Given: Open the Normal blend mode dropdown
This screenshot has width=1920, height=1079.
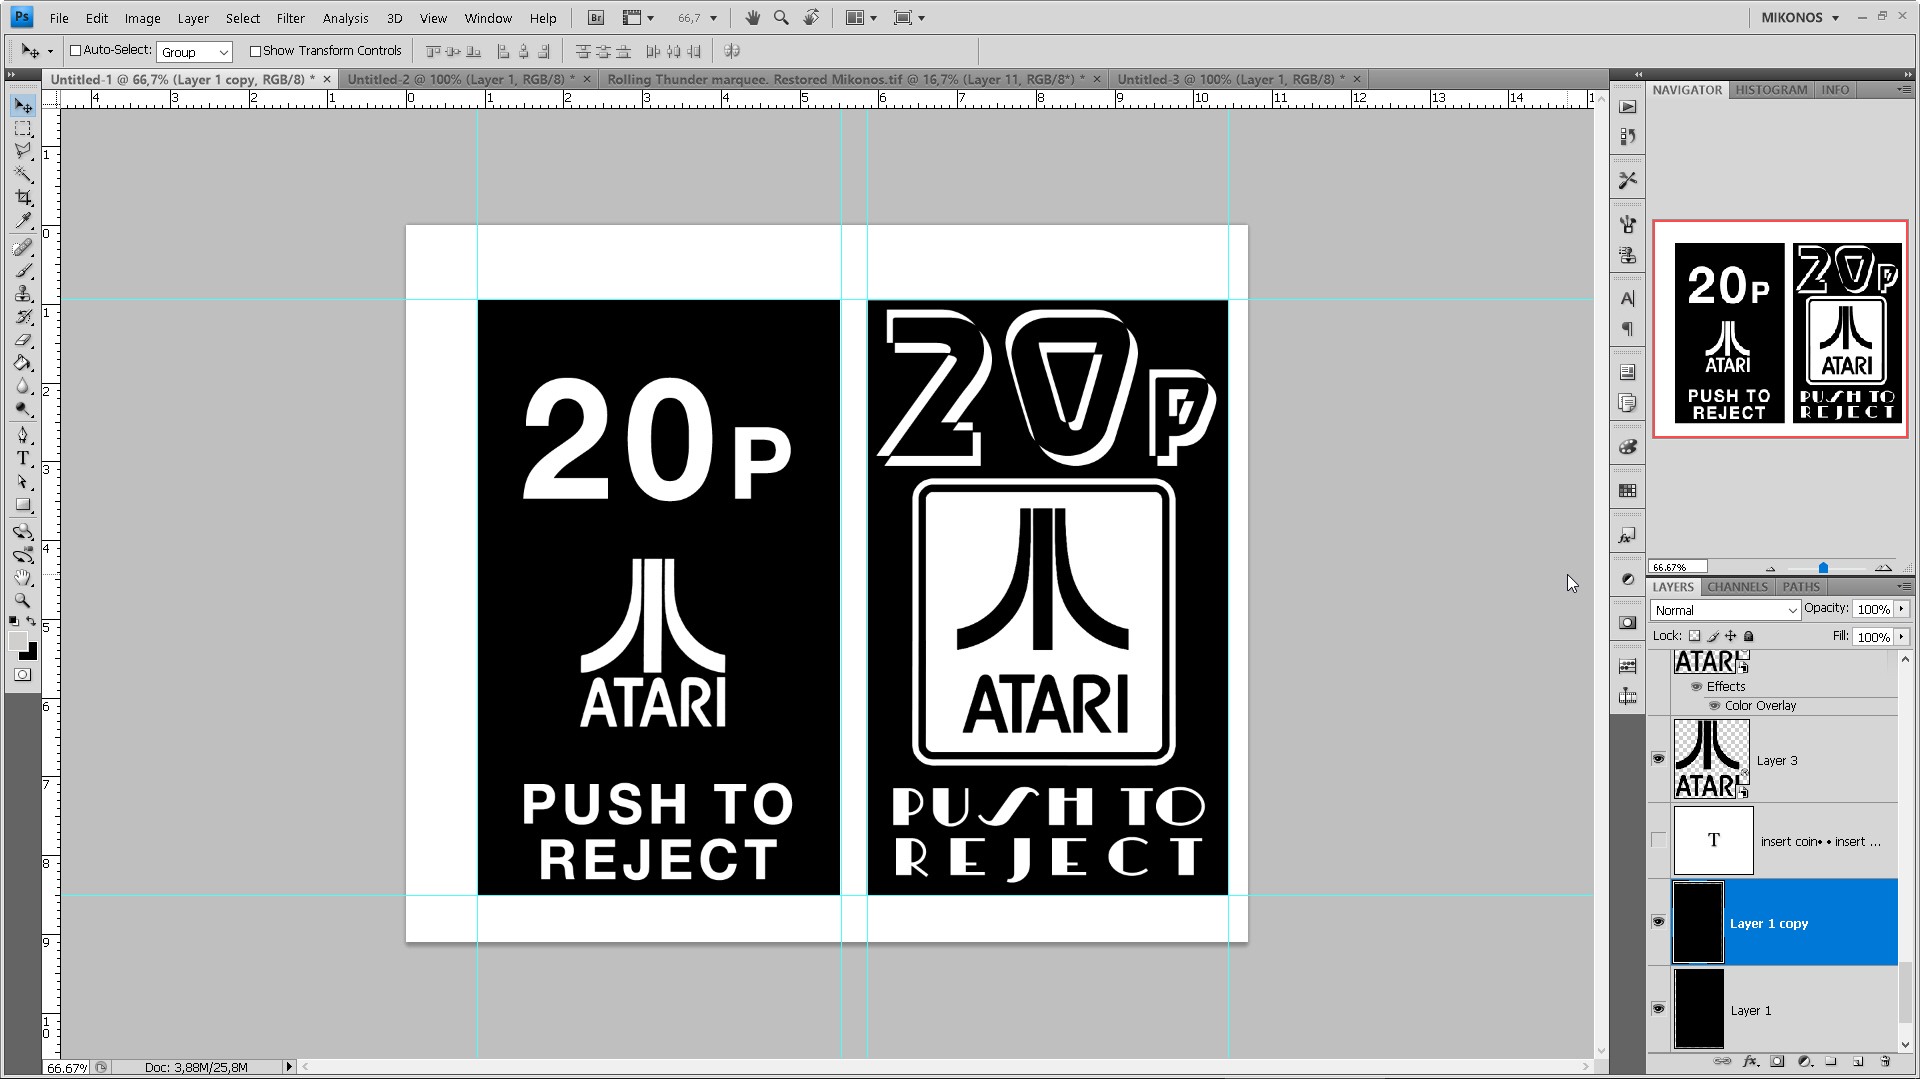Looking at the screenshot, I should coord(1725,610).
